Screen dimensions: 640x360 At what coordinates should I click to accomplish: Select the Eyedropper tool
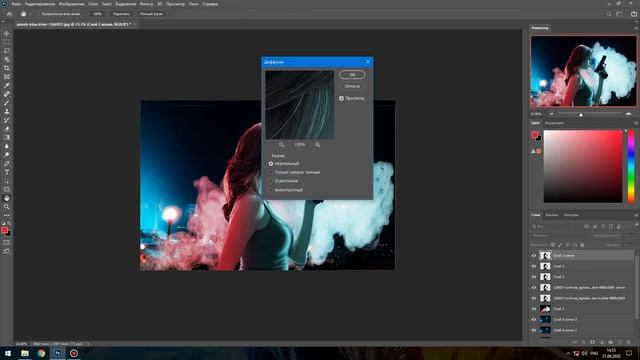tap(7, 85)
